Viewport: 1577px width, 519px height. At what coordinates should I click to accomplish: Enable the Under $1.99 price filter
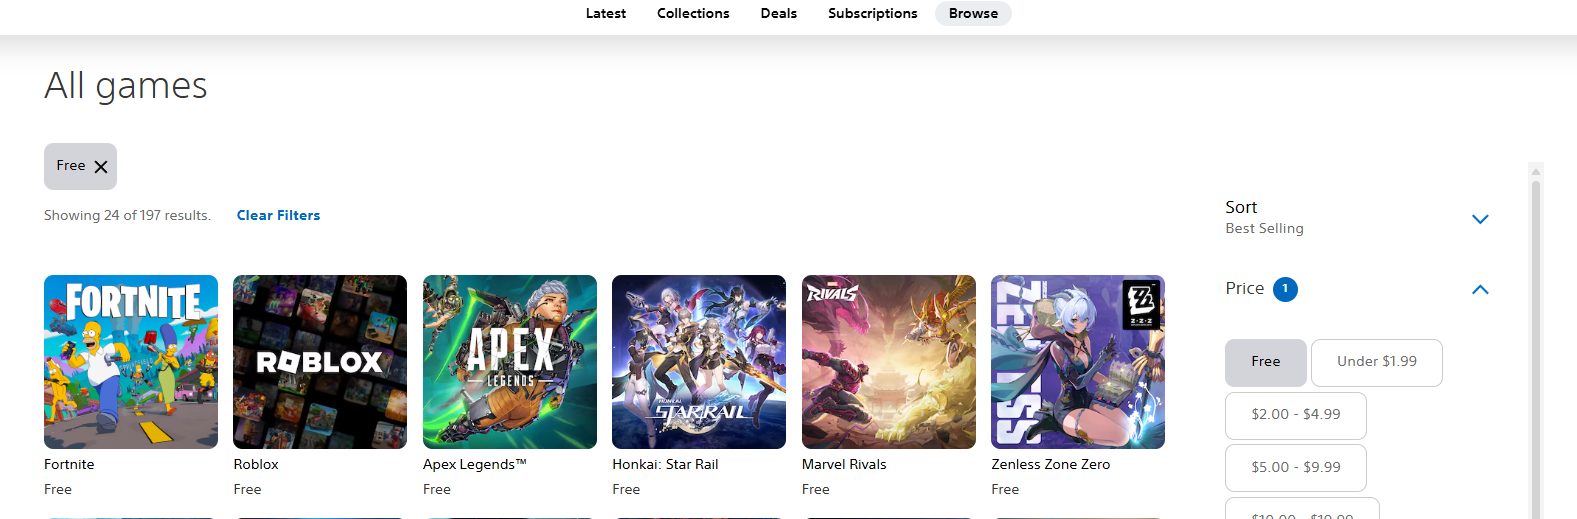point(1377,362)
